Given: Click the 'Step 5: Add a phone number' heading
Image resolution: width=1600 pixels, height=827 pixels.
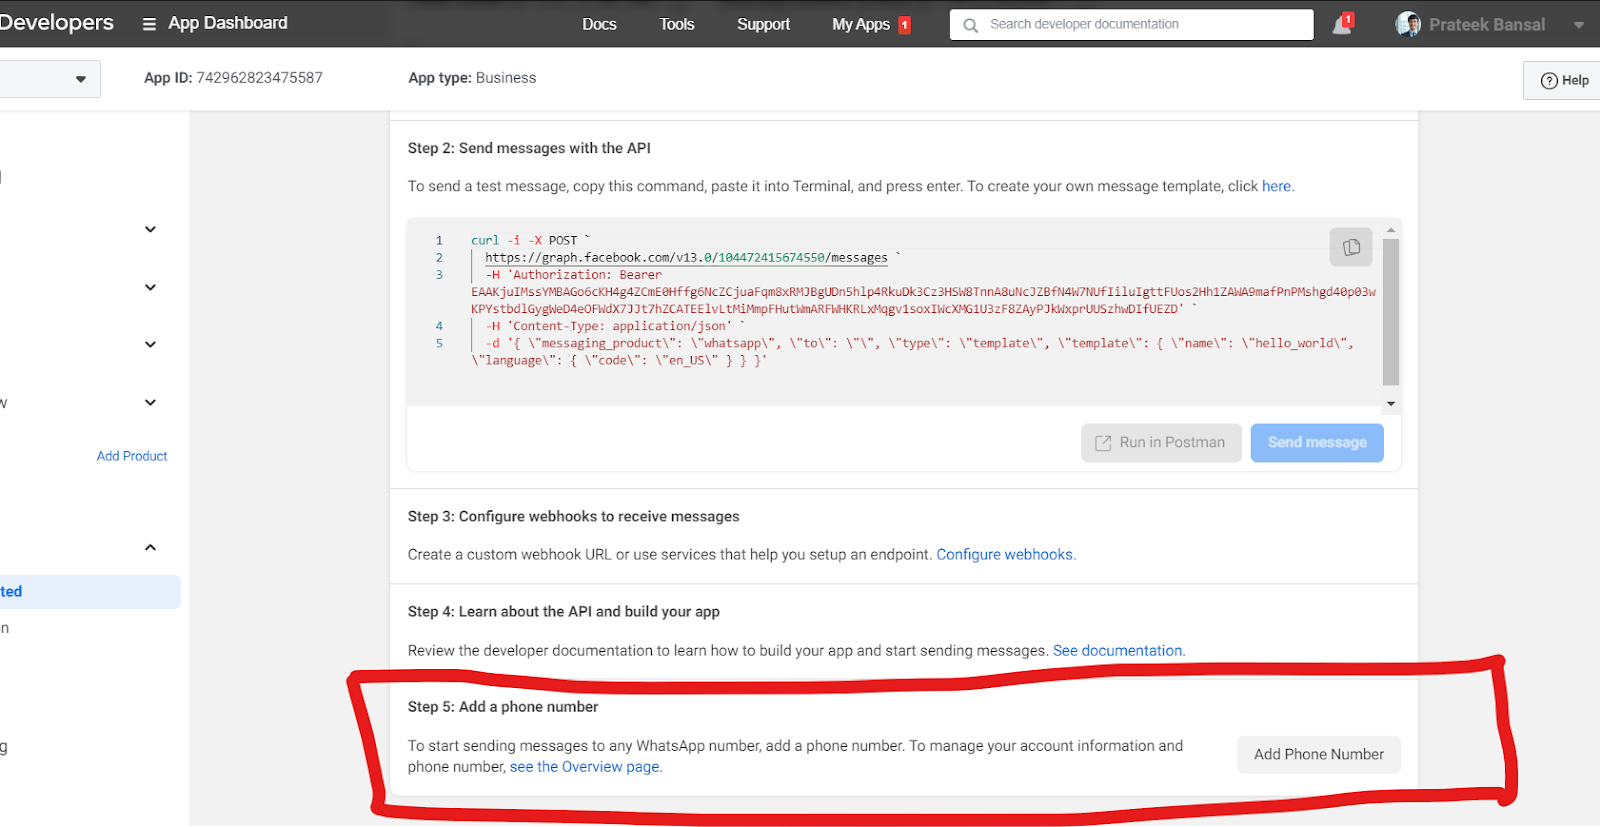Looking at the screenshot, I should point(503,706).
